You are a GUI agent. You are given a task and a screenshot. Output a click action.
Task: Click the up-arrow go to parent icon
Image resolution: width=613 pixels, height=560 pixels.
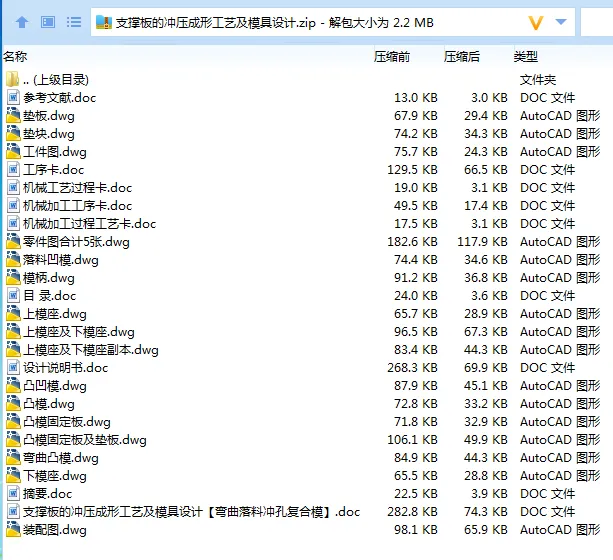tap(22, 22)
